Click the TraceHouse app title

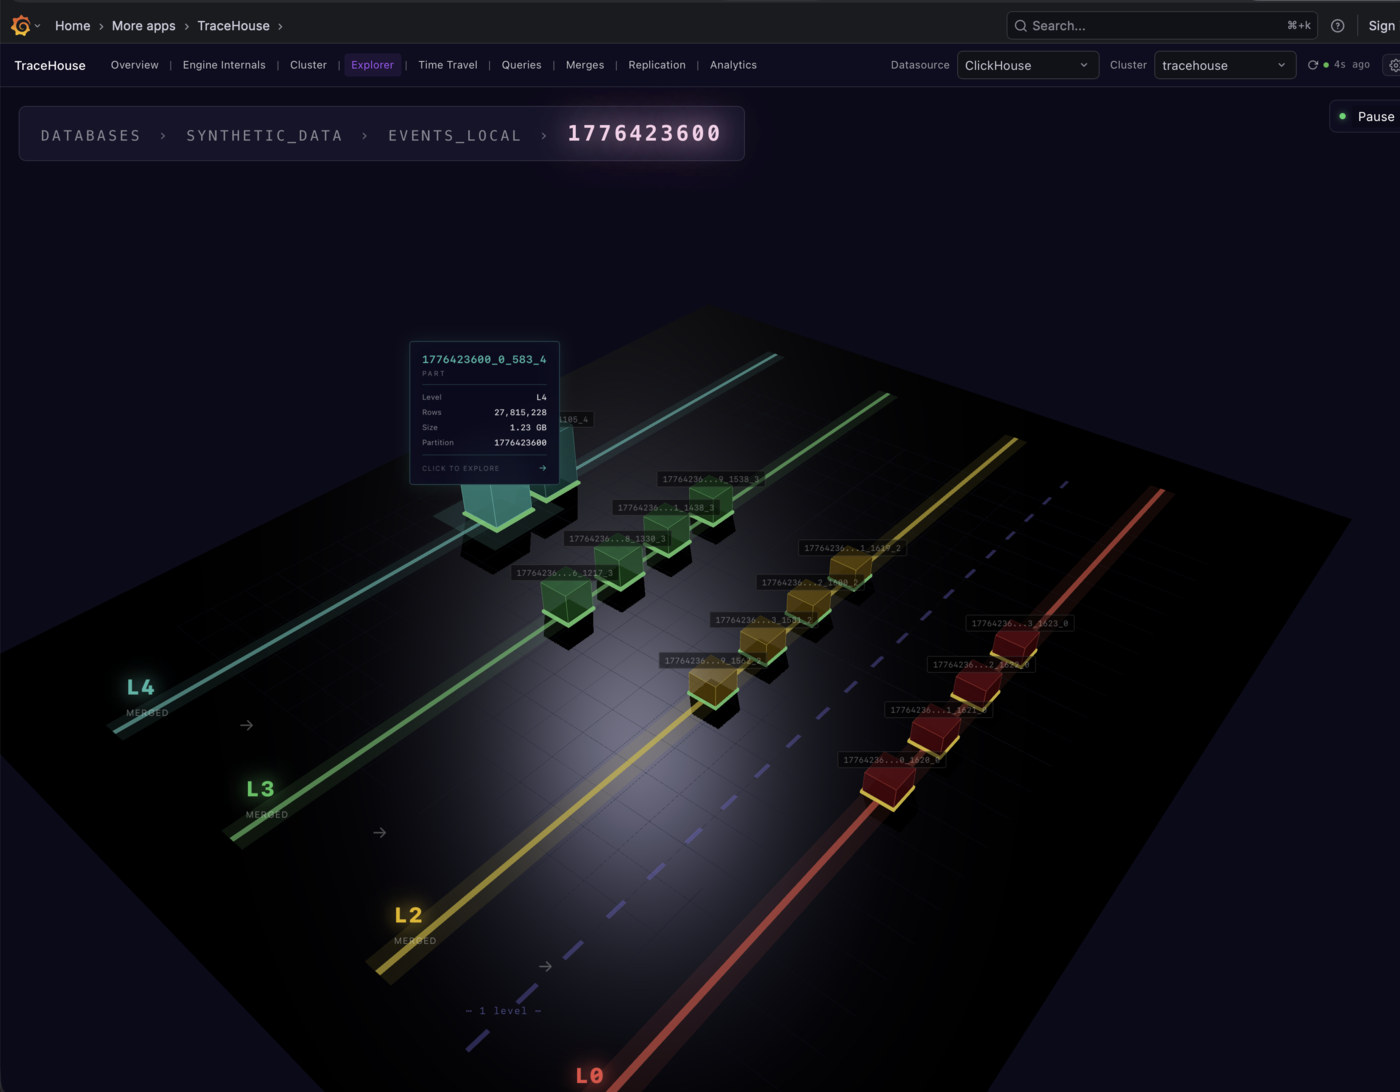50,65
